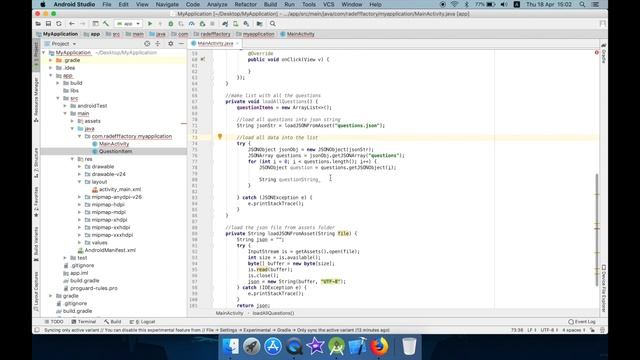Select the MainActivity.java editor tab
Viewport: 640px width, 360px height.
[215, 43]
